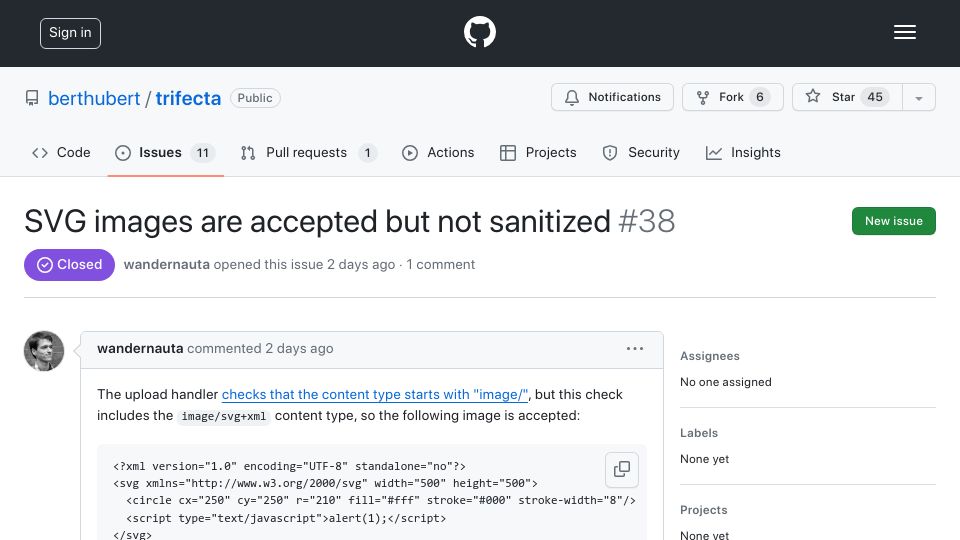Star the trifecta repository
Screen dimensions: 960x540
click(847, 97)
